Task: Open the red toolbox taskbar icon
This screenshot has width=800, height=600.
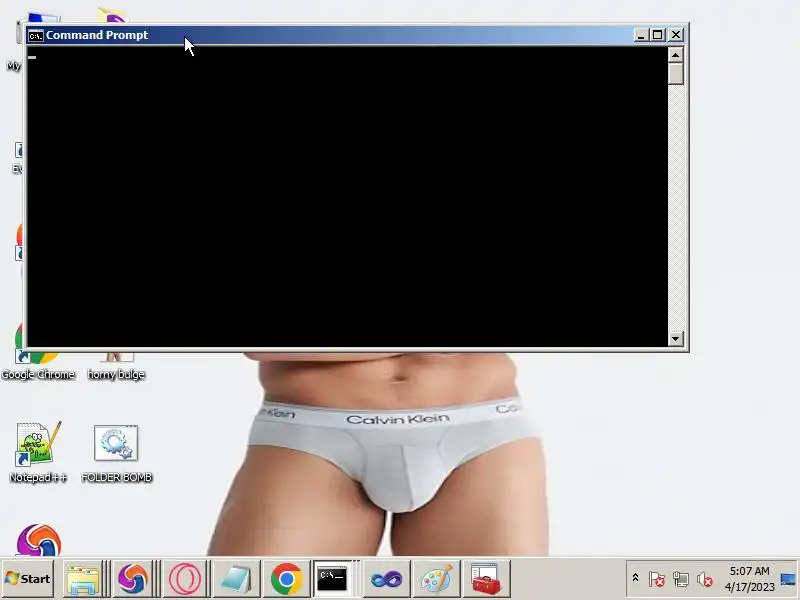Action: point(486,579)
